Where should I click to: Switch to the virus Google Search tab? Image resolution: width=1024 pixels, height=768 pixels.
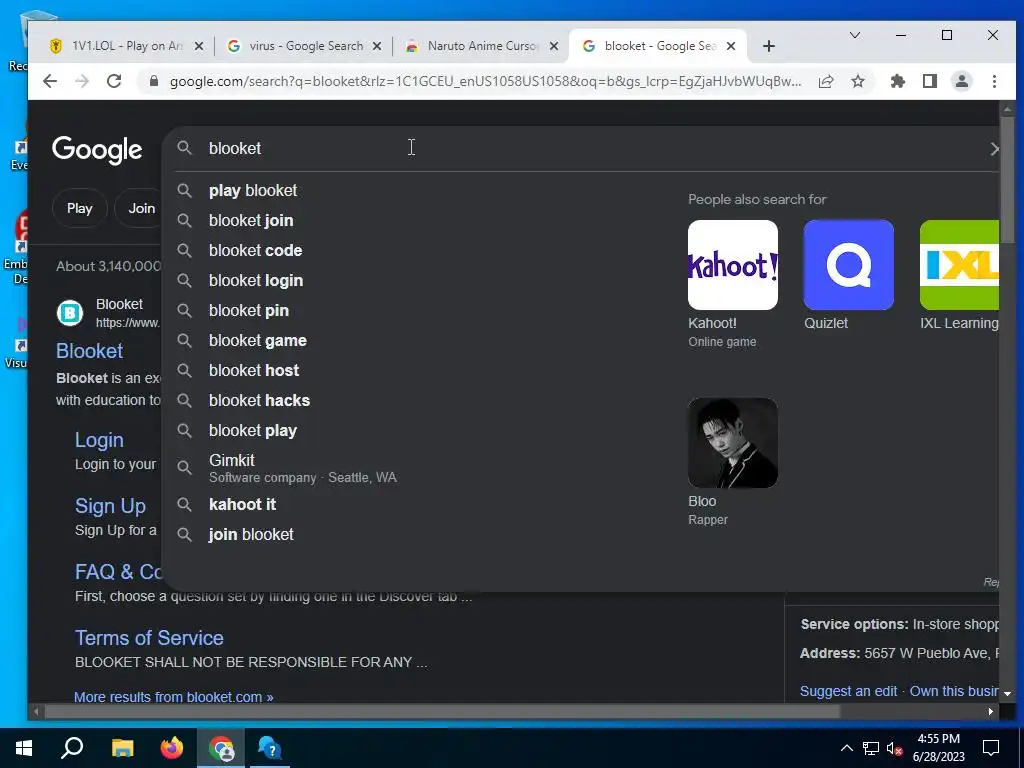click(302, 46)
